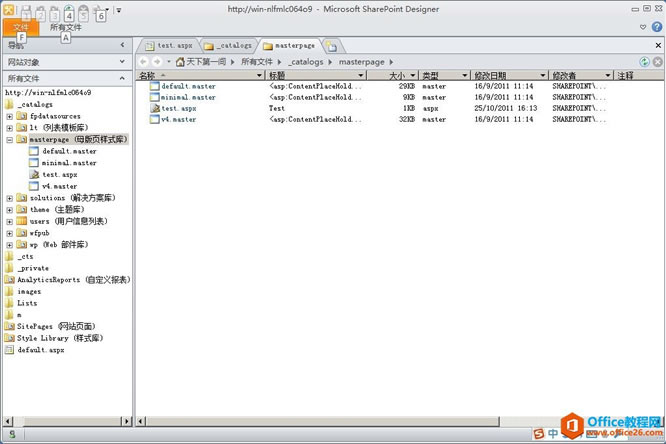
Task: Click the masterpage breadcrumb link
Action: tap(361, 62)
